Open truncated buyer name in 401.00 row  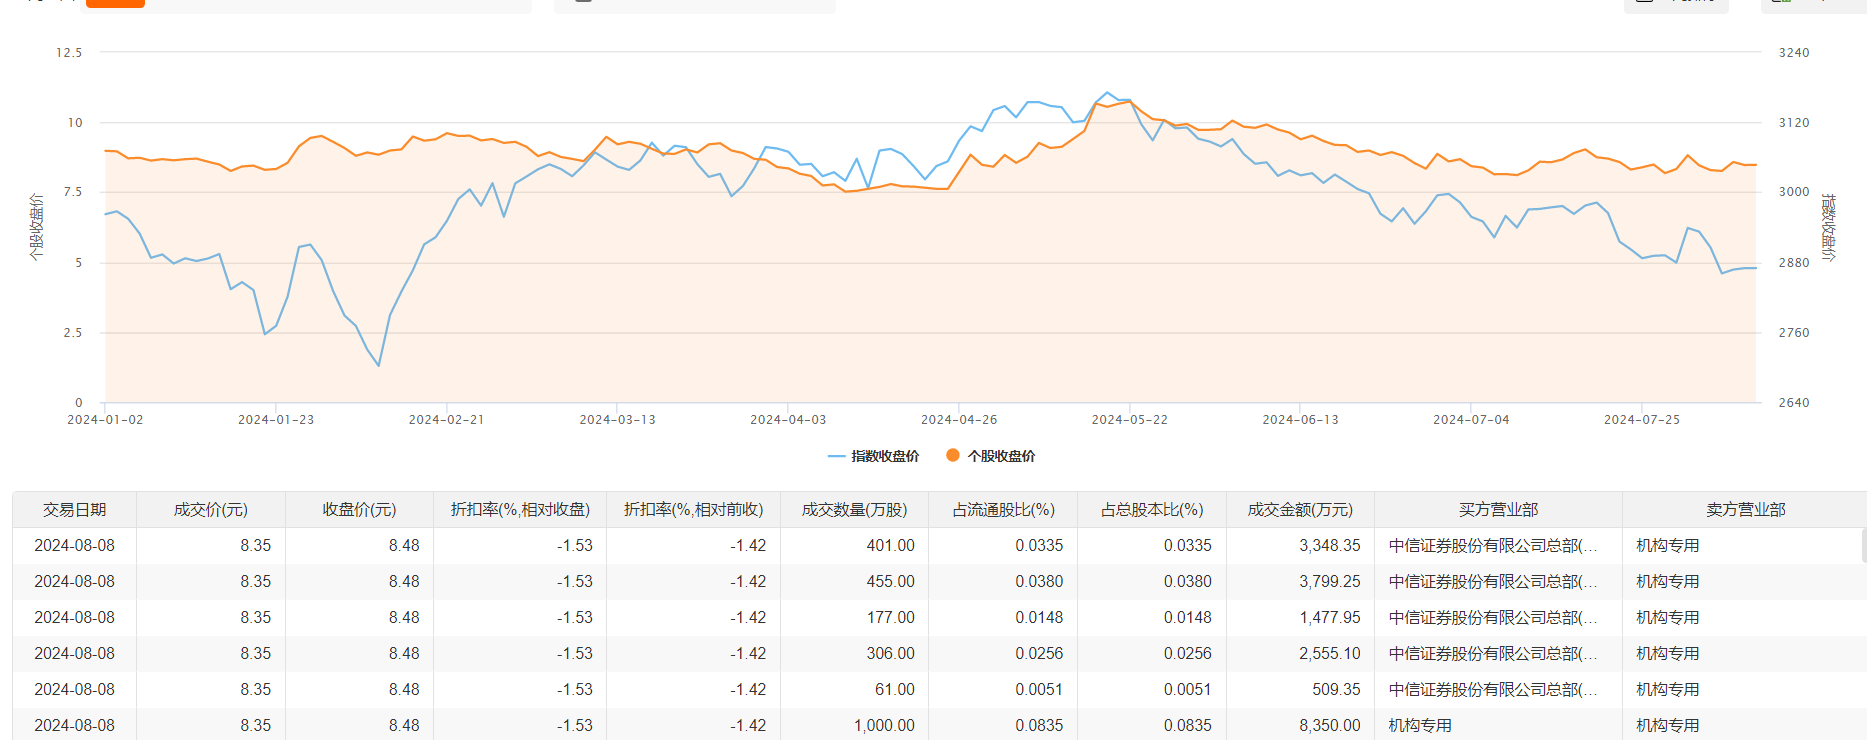1492,546
